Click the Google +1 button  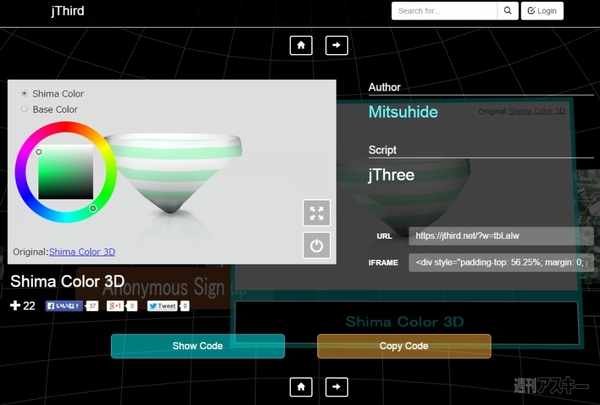(x=116, y=306)
